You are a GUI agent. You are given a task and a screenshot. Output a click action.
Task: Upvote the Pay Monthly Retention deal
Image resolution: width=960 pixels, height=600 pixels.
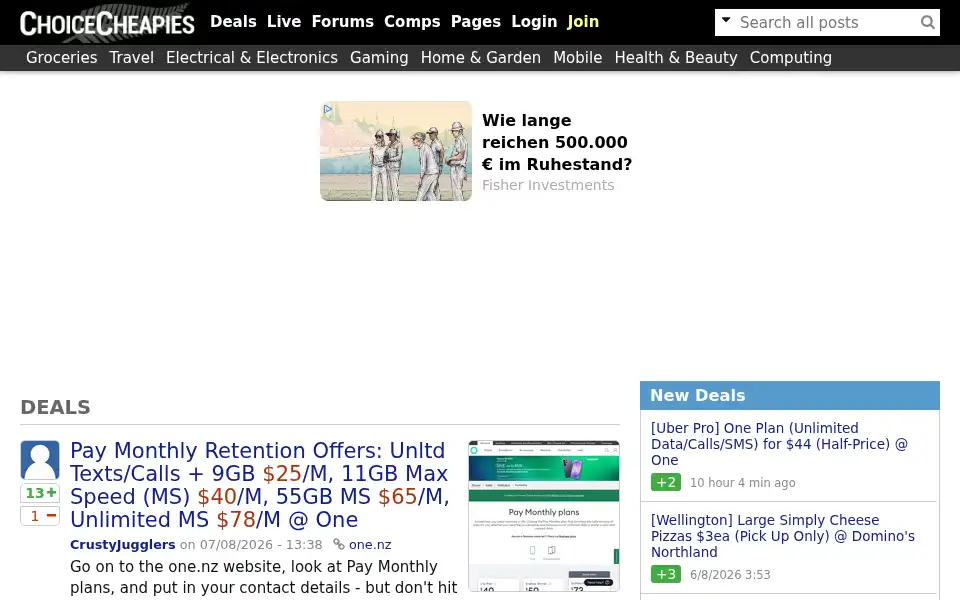click(x=40, y=493)
